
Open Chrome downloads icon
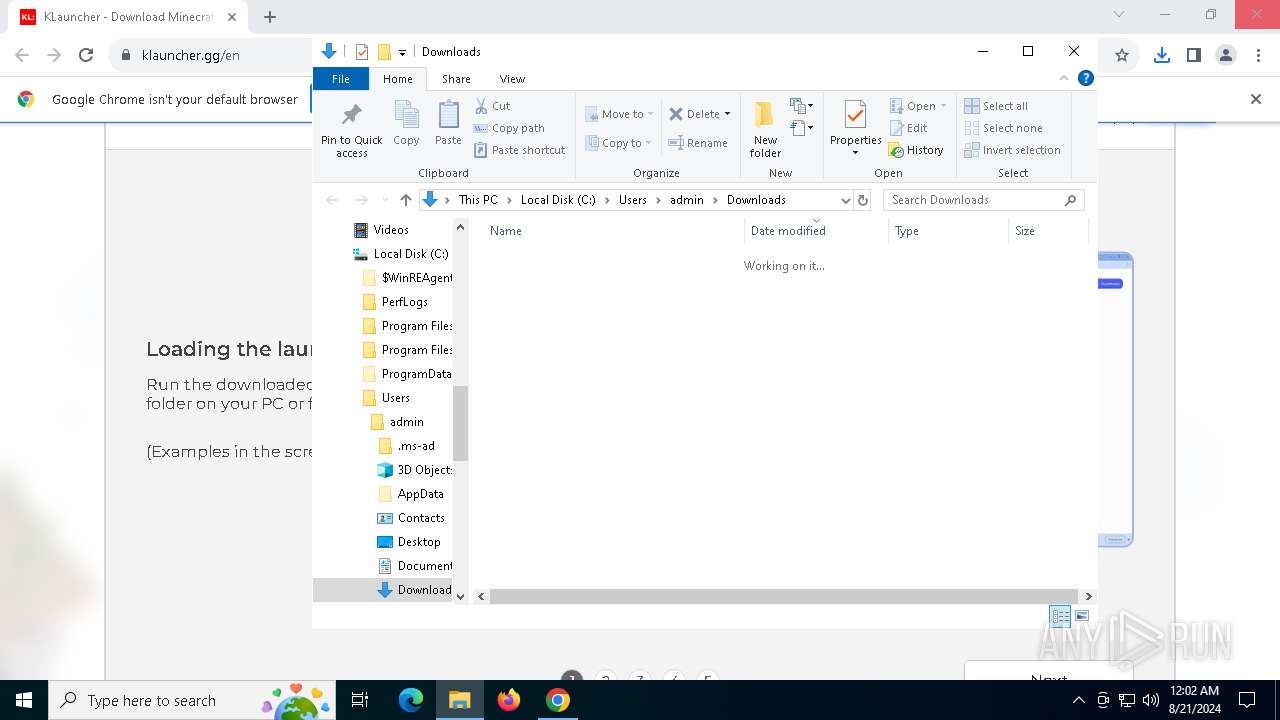[1161, 55]
